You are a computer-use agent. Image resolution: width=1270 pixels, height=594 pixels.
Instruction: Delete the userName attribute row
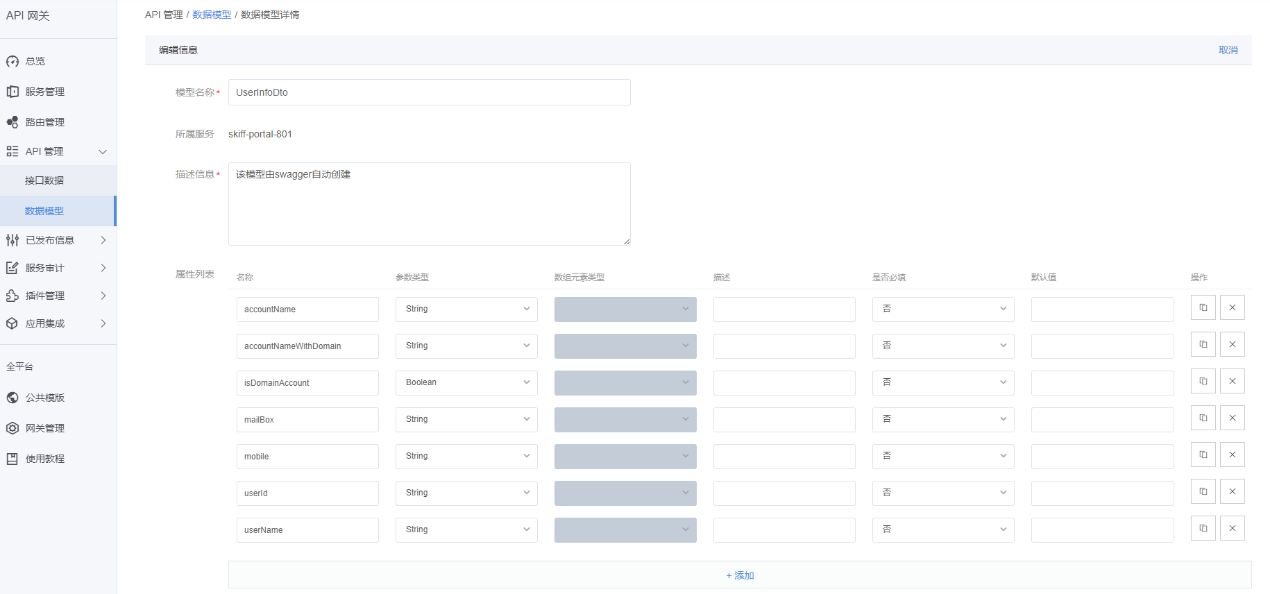click(x=1232, y=529)
